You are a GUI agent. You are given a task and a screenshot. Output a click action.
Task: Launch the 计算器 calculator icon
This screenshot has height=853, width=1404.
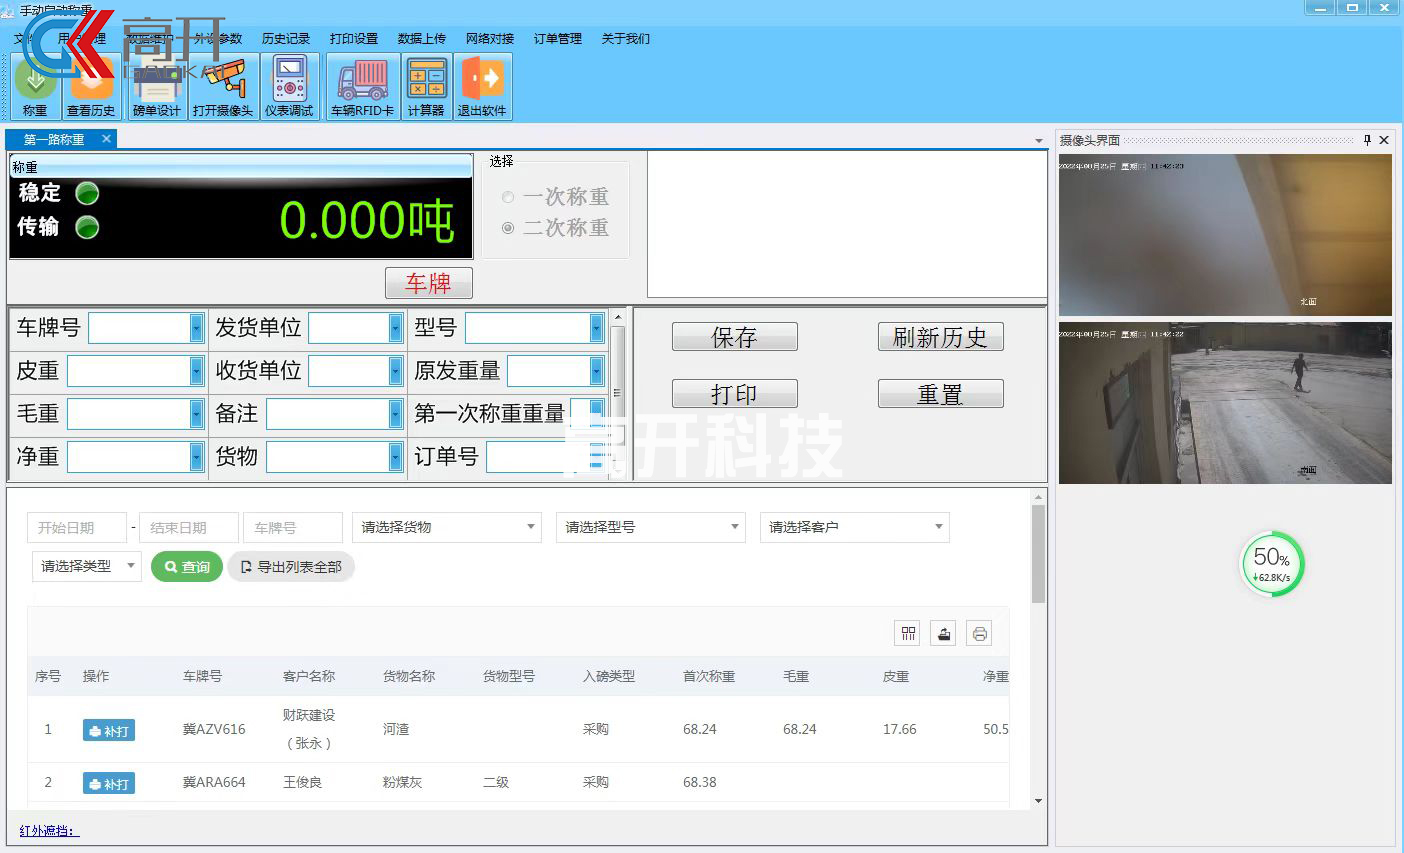coord(426,87)
